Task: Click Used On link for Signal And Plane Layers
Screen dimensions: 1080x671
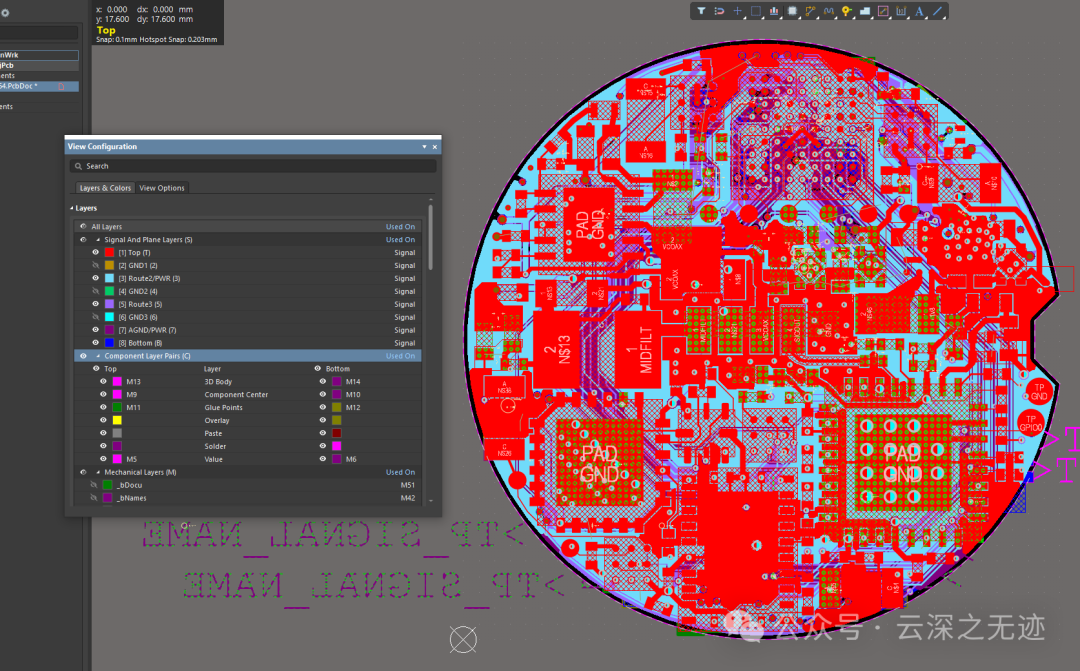Action: [400, 240]
